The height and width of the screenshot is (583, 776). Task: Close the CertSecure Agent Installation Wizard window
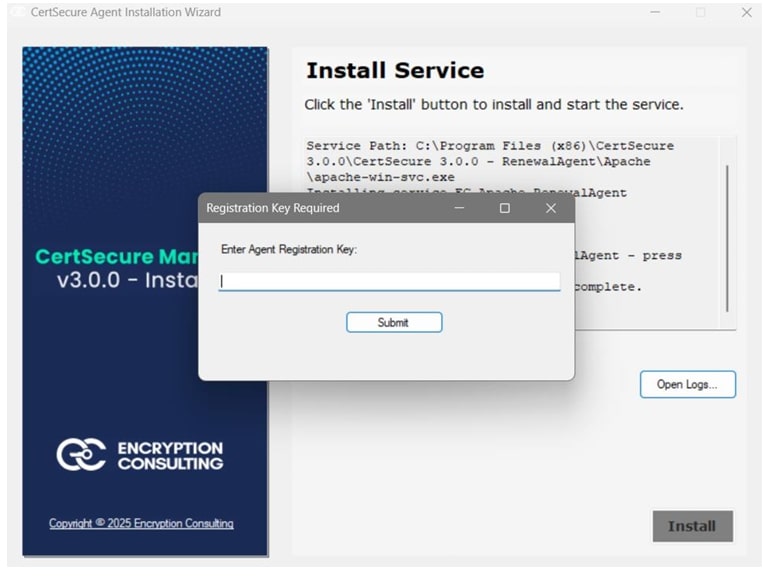click(x=747, y=12)
